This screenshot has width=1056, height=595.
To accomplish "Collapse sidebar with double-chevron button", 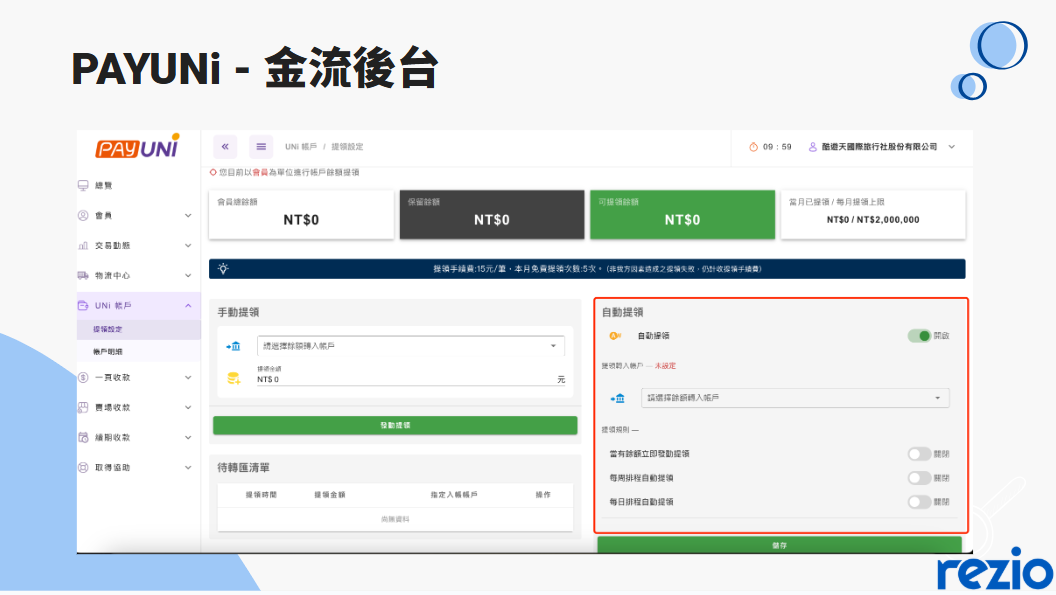I will pyautogui.click(x=225, y=146).
